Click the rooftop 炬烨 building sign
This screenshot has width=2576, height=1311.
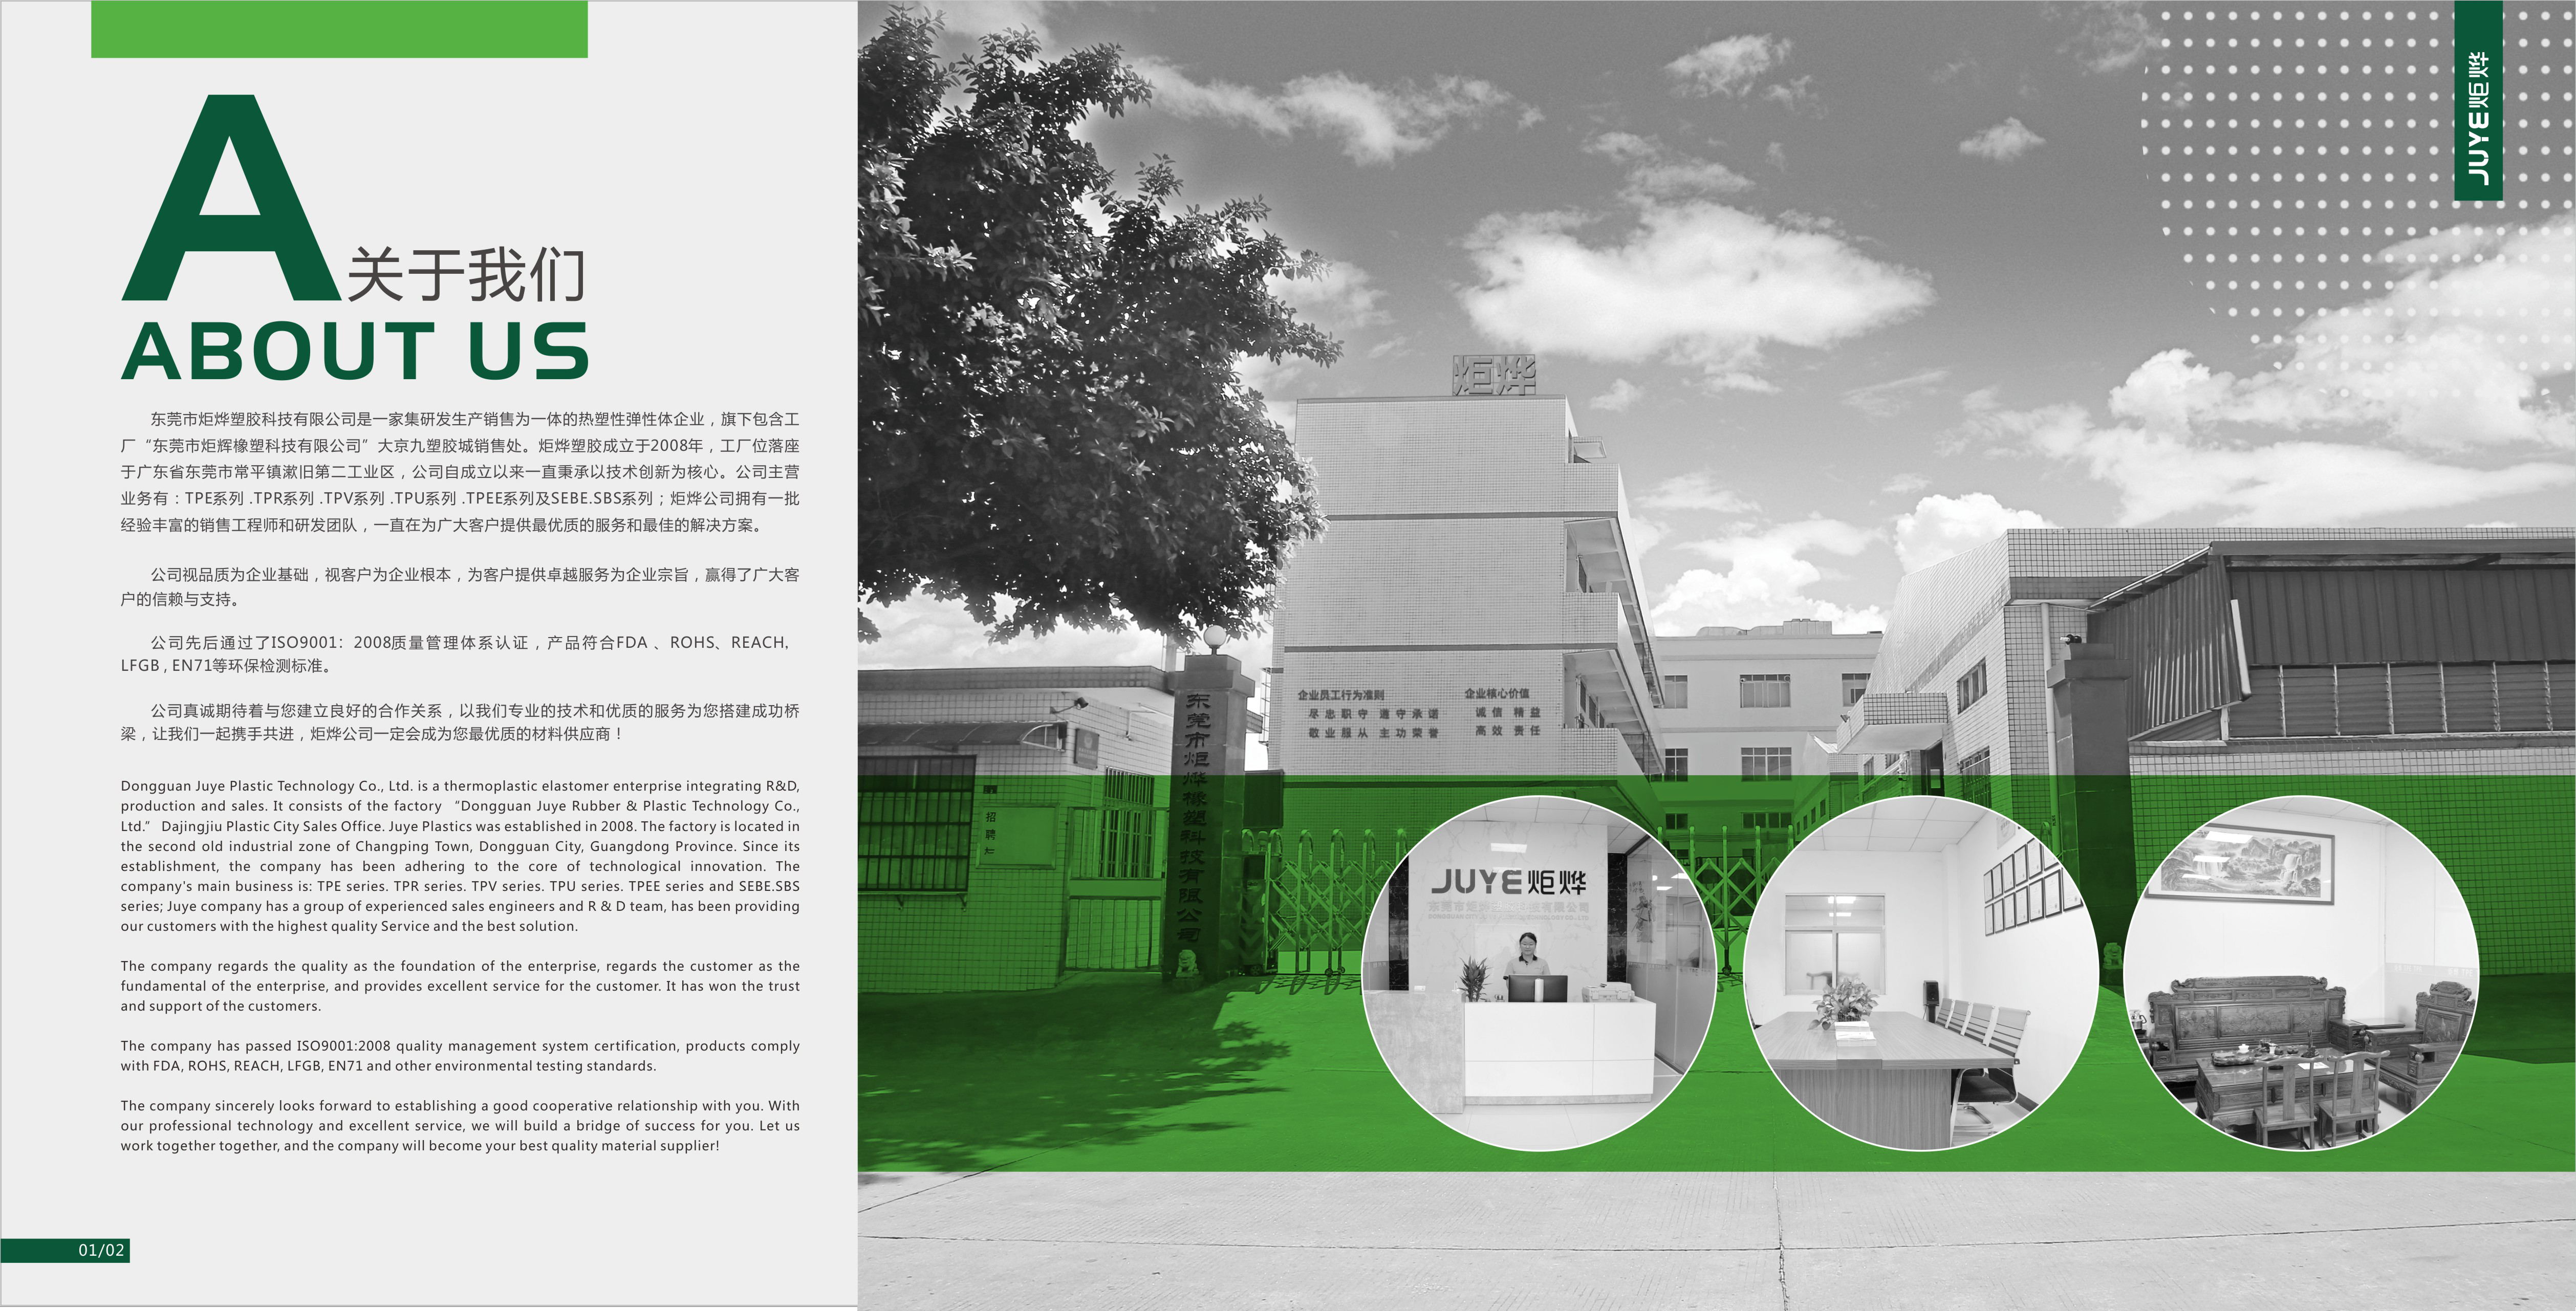1493,375
